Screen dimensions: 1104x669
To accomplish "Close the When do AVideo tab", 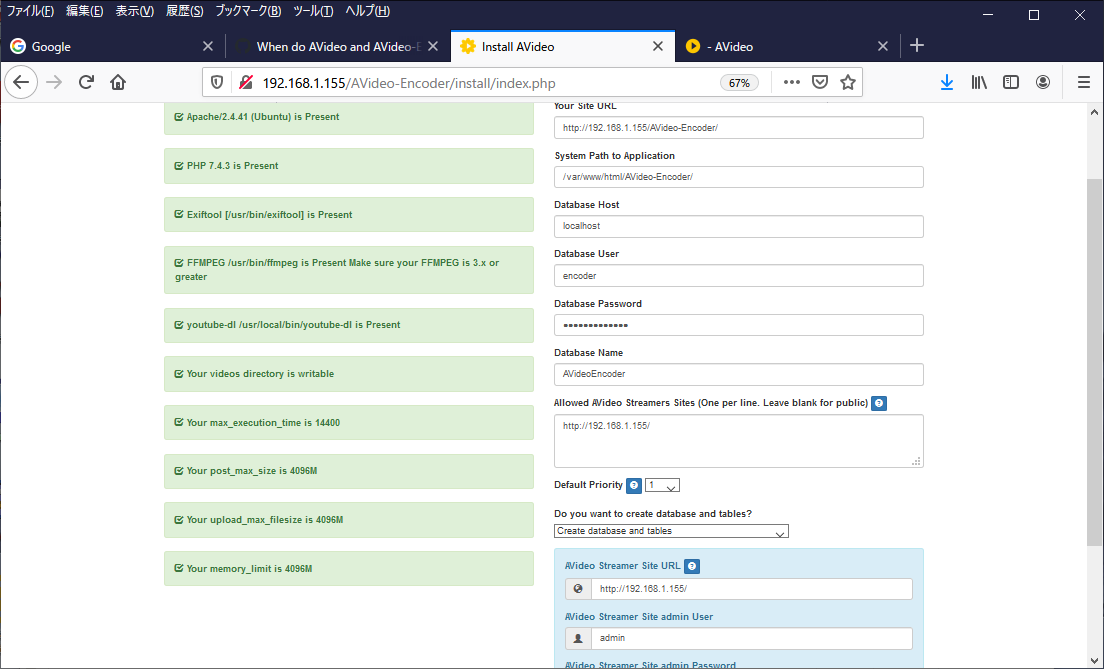I will 433,46.
